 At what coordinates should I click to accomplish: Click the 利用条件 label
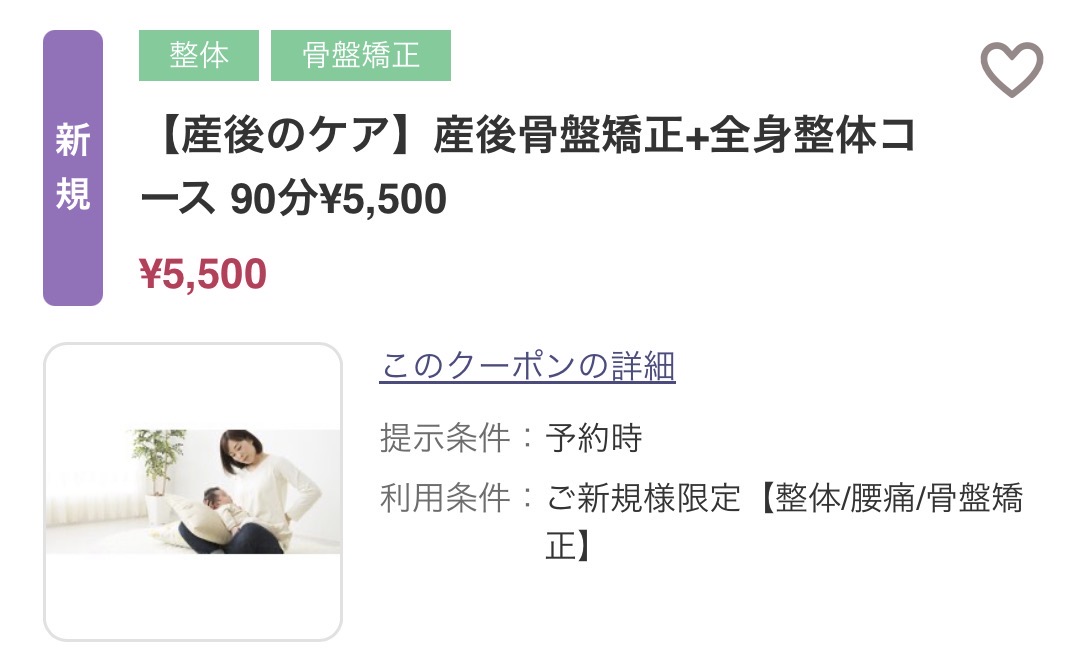(445, 497)
